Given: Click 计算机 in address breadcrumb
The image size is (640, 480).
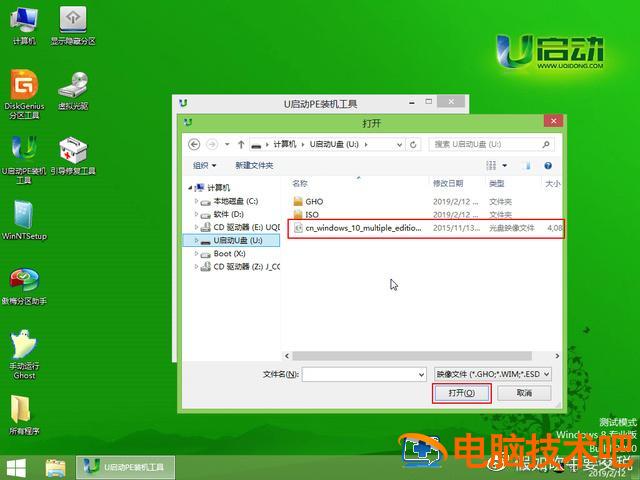Looking at the screenshot, I should [x=284, y=144].
